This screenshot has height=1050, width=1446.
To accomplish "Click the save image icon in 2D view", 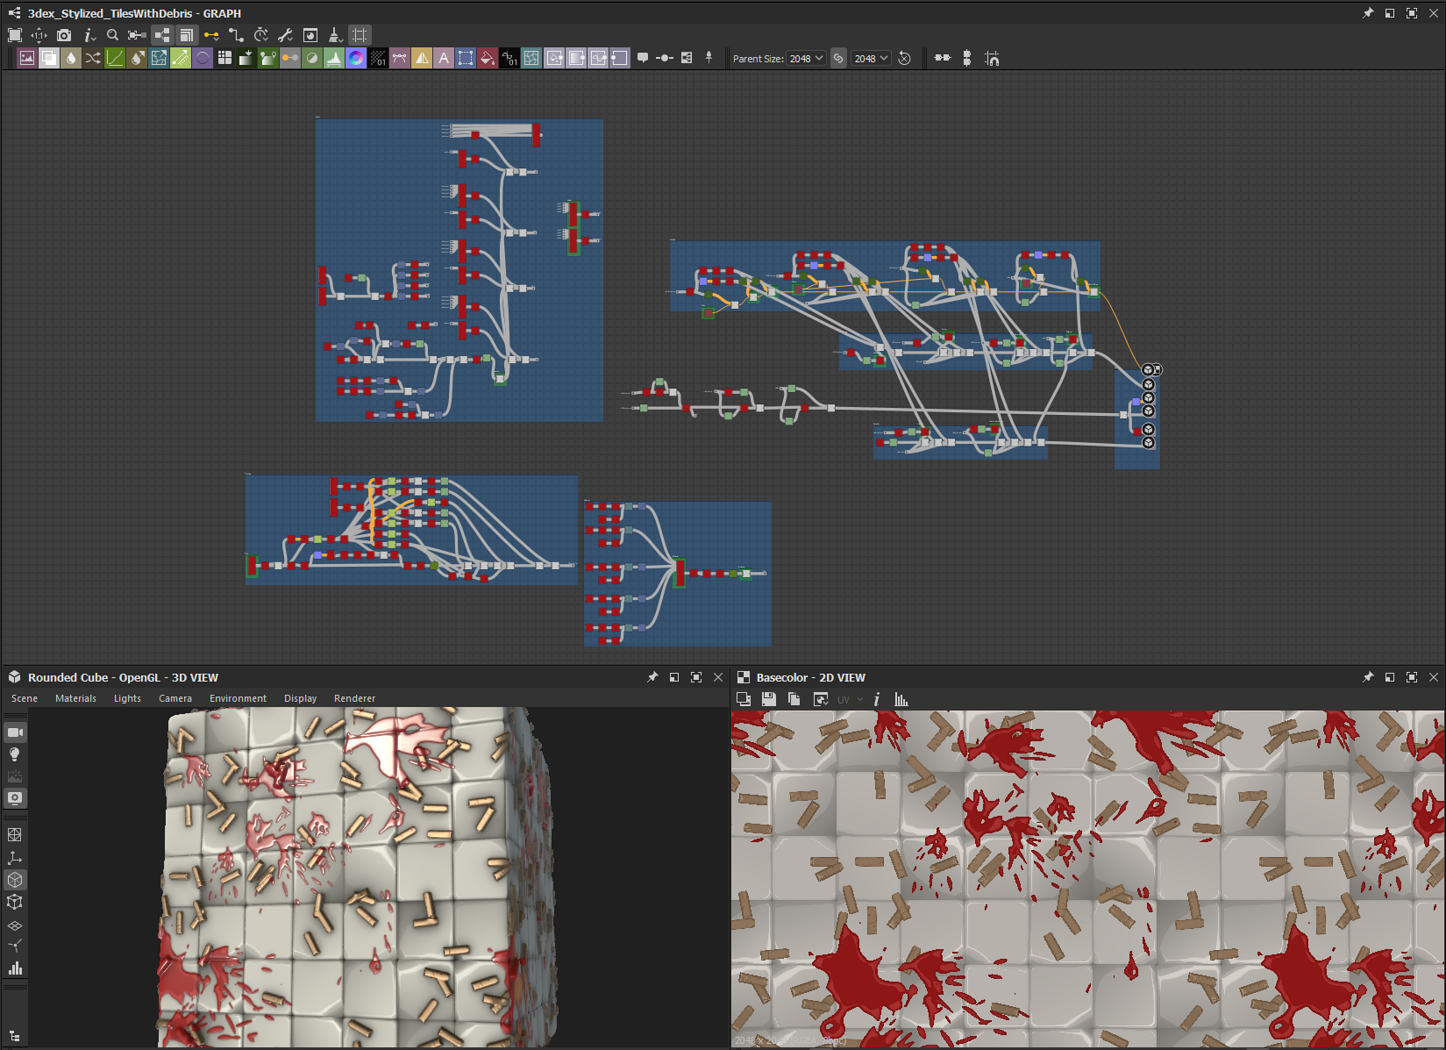I will (768, 700).
